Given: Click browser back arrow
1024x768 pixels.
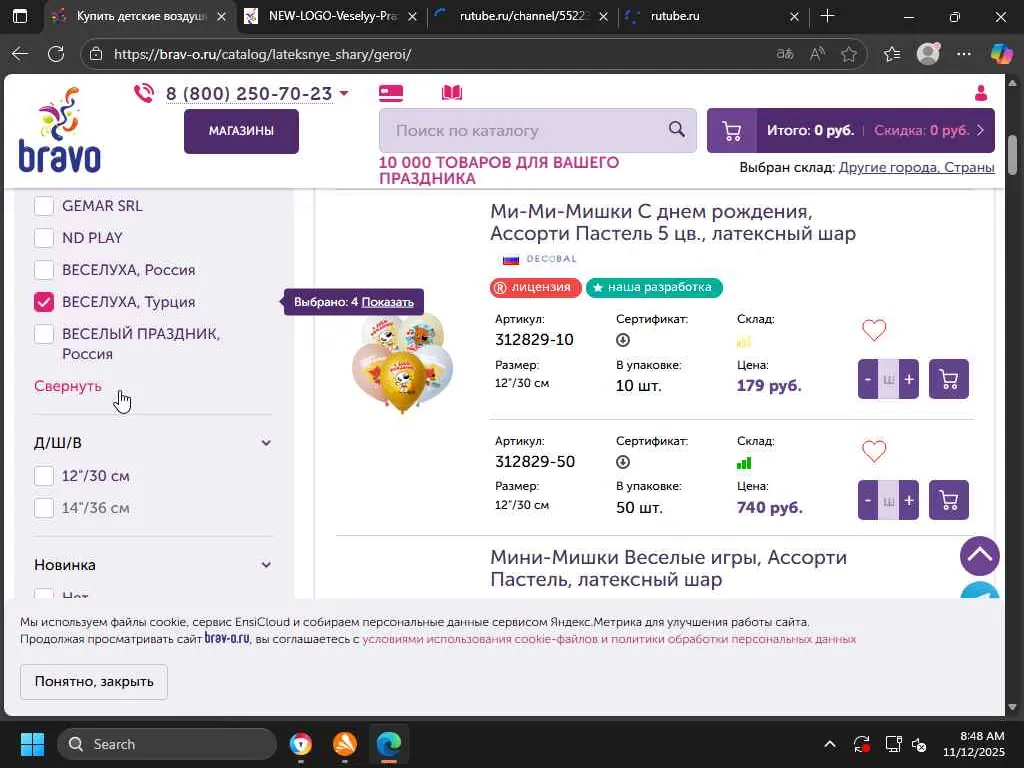Looking at the screenshot, I should (20, 54).
